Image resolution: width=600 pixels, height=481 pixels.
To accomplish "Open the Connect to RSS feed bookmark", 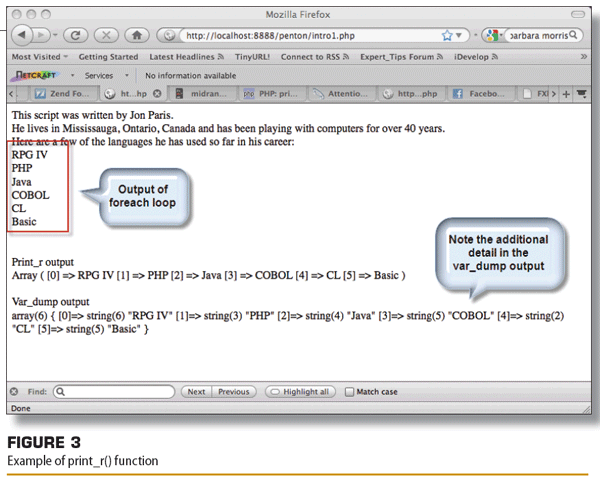I will (x=315, y=57).
